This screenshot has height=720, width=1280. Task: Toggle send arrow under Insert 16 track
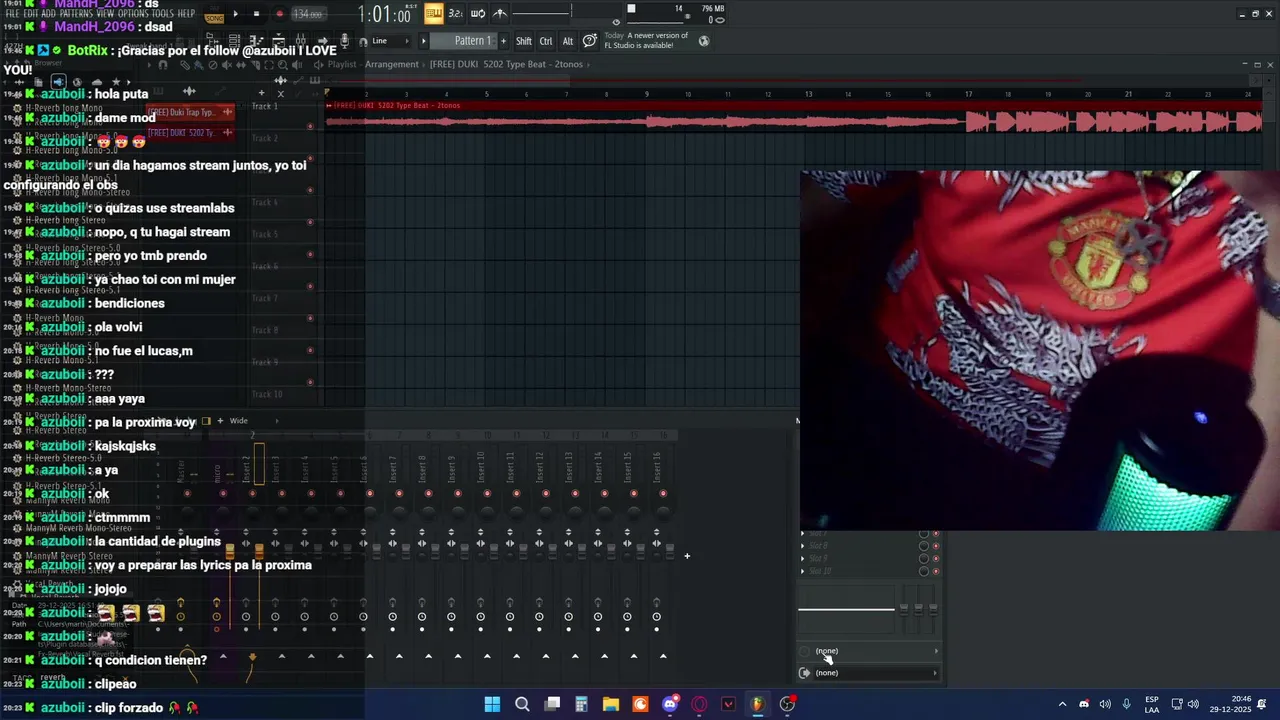(663, 656)
